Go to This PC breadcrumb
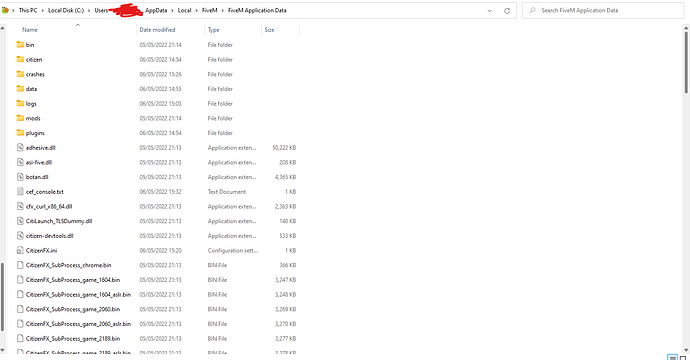The height and width of the screenshot is (360, 690). pos(28,11)
